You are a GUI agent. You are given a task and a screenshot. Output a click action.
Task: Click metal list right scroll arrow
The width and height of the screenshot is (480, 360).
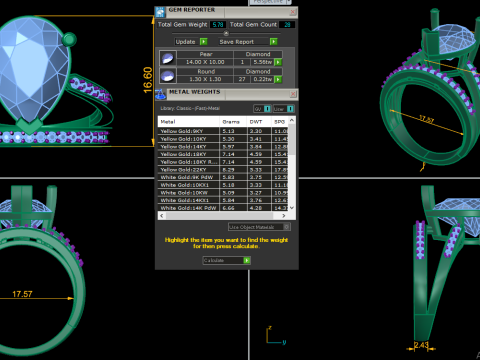tap(284, 216)
